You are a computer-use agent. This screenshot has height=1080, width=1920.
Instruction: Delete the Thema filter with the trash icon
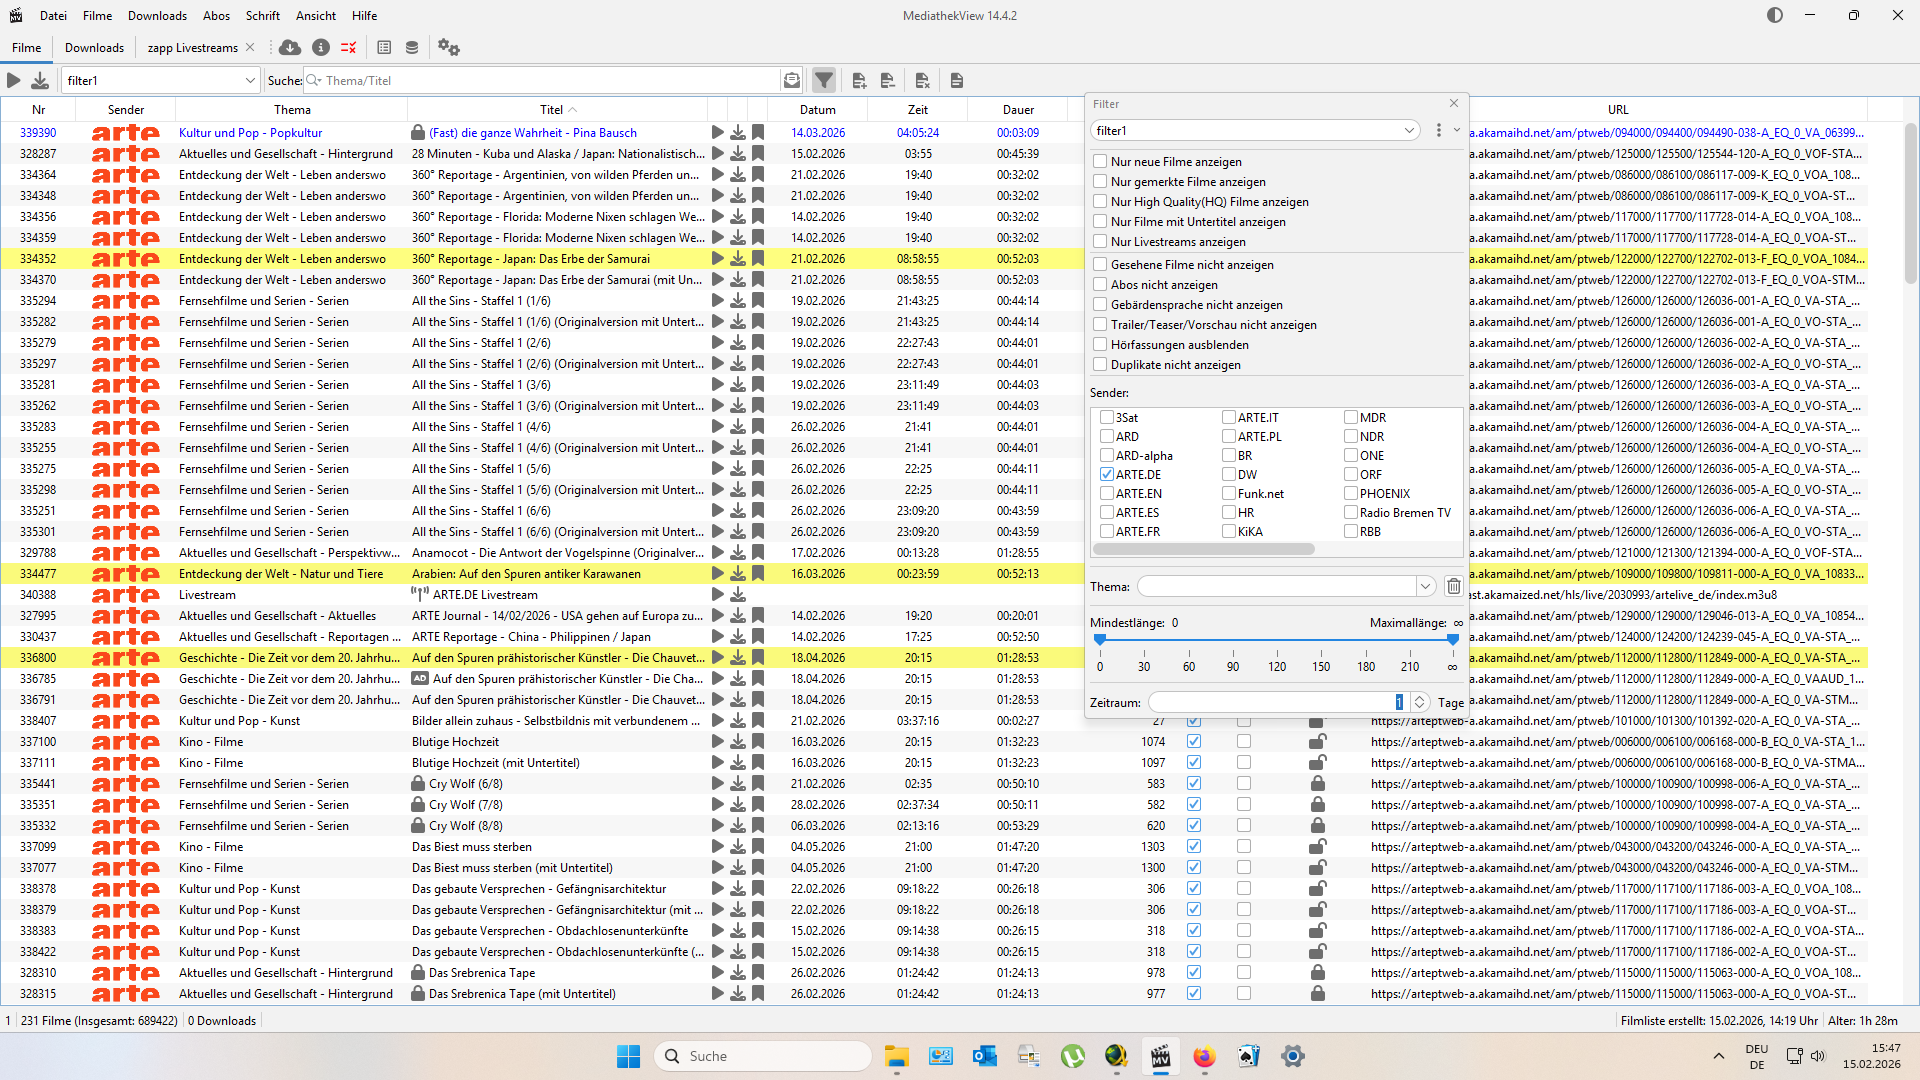(x=1454, y=586)
